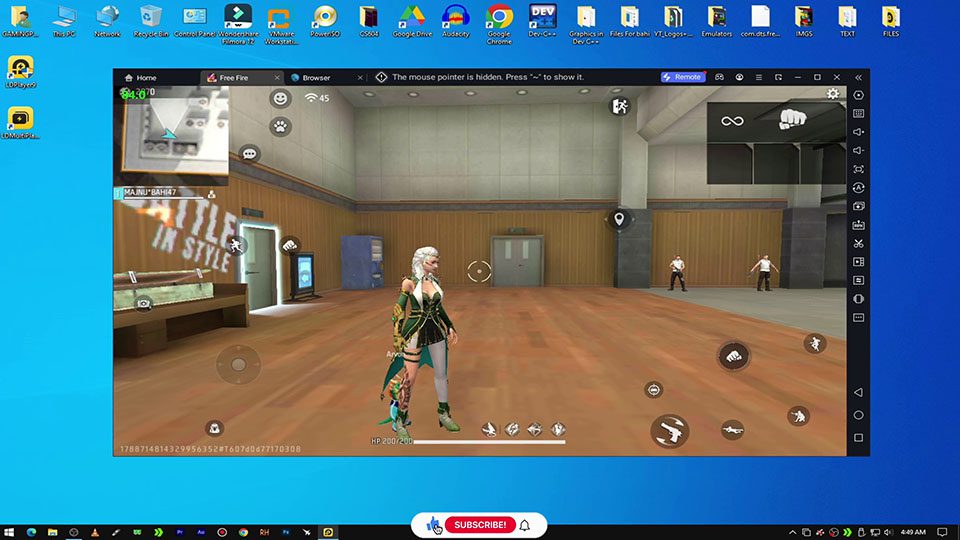Open the more options (three dots) icon in sidebar
This screenshot has width=960, height=540.
858,317
